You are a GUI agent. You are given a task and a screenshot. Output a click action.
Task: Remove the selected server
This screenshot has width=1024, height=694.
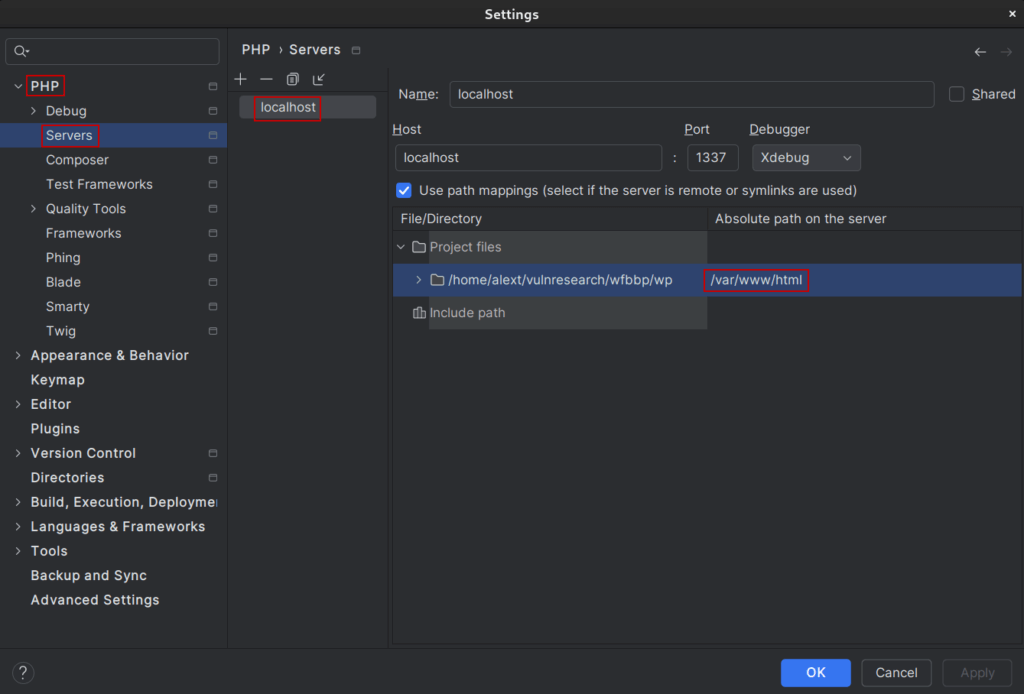pos(266,80)
